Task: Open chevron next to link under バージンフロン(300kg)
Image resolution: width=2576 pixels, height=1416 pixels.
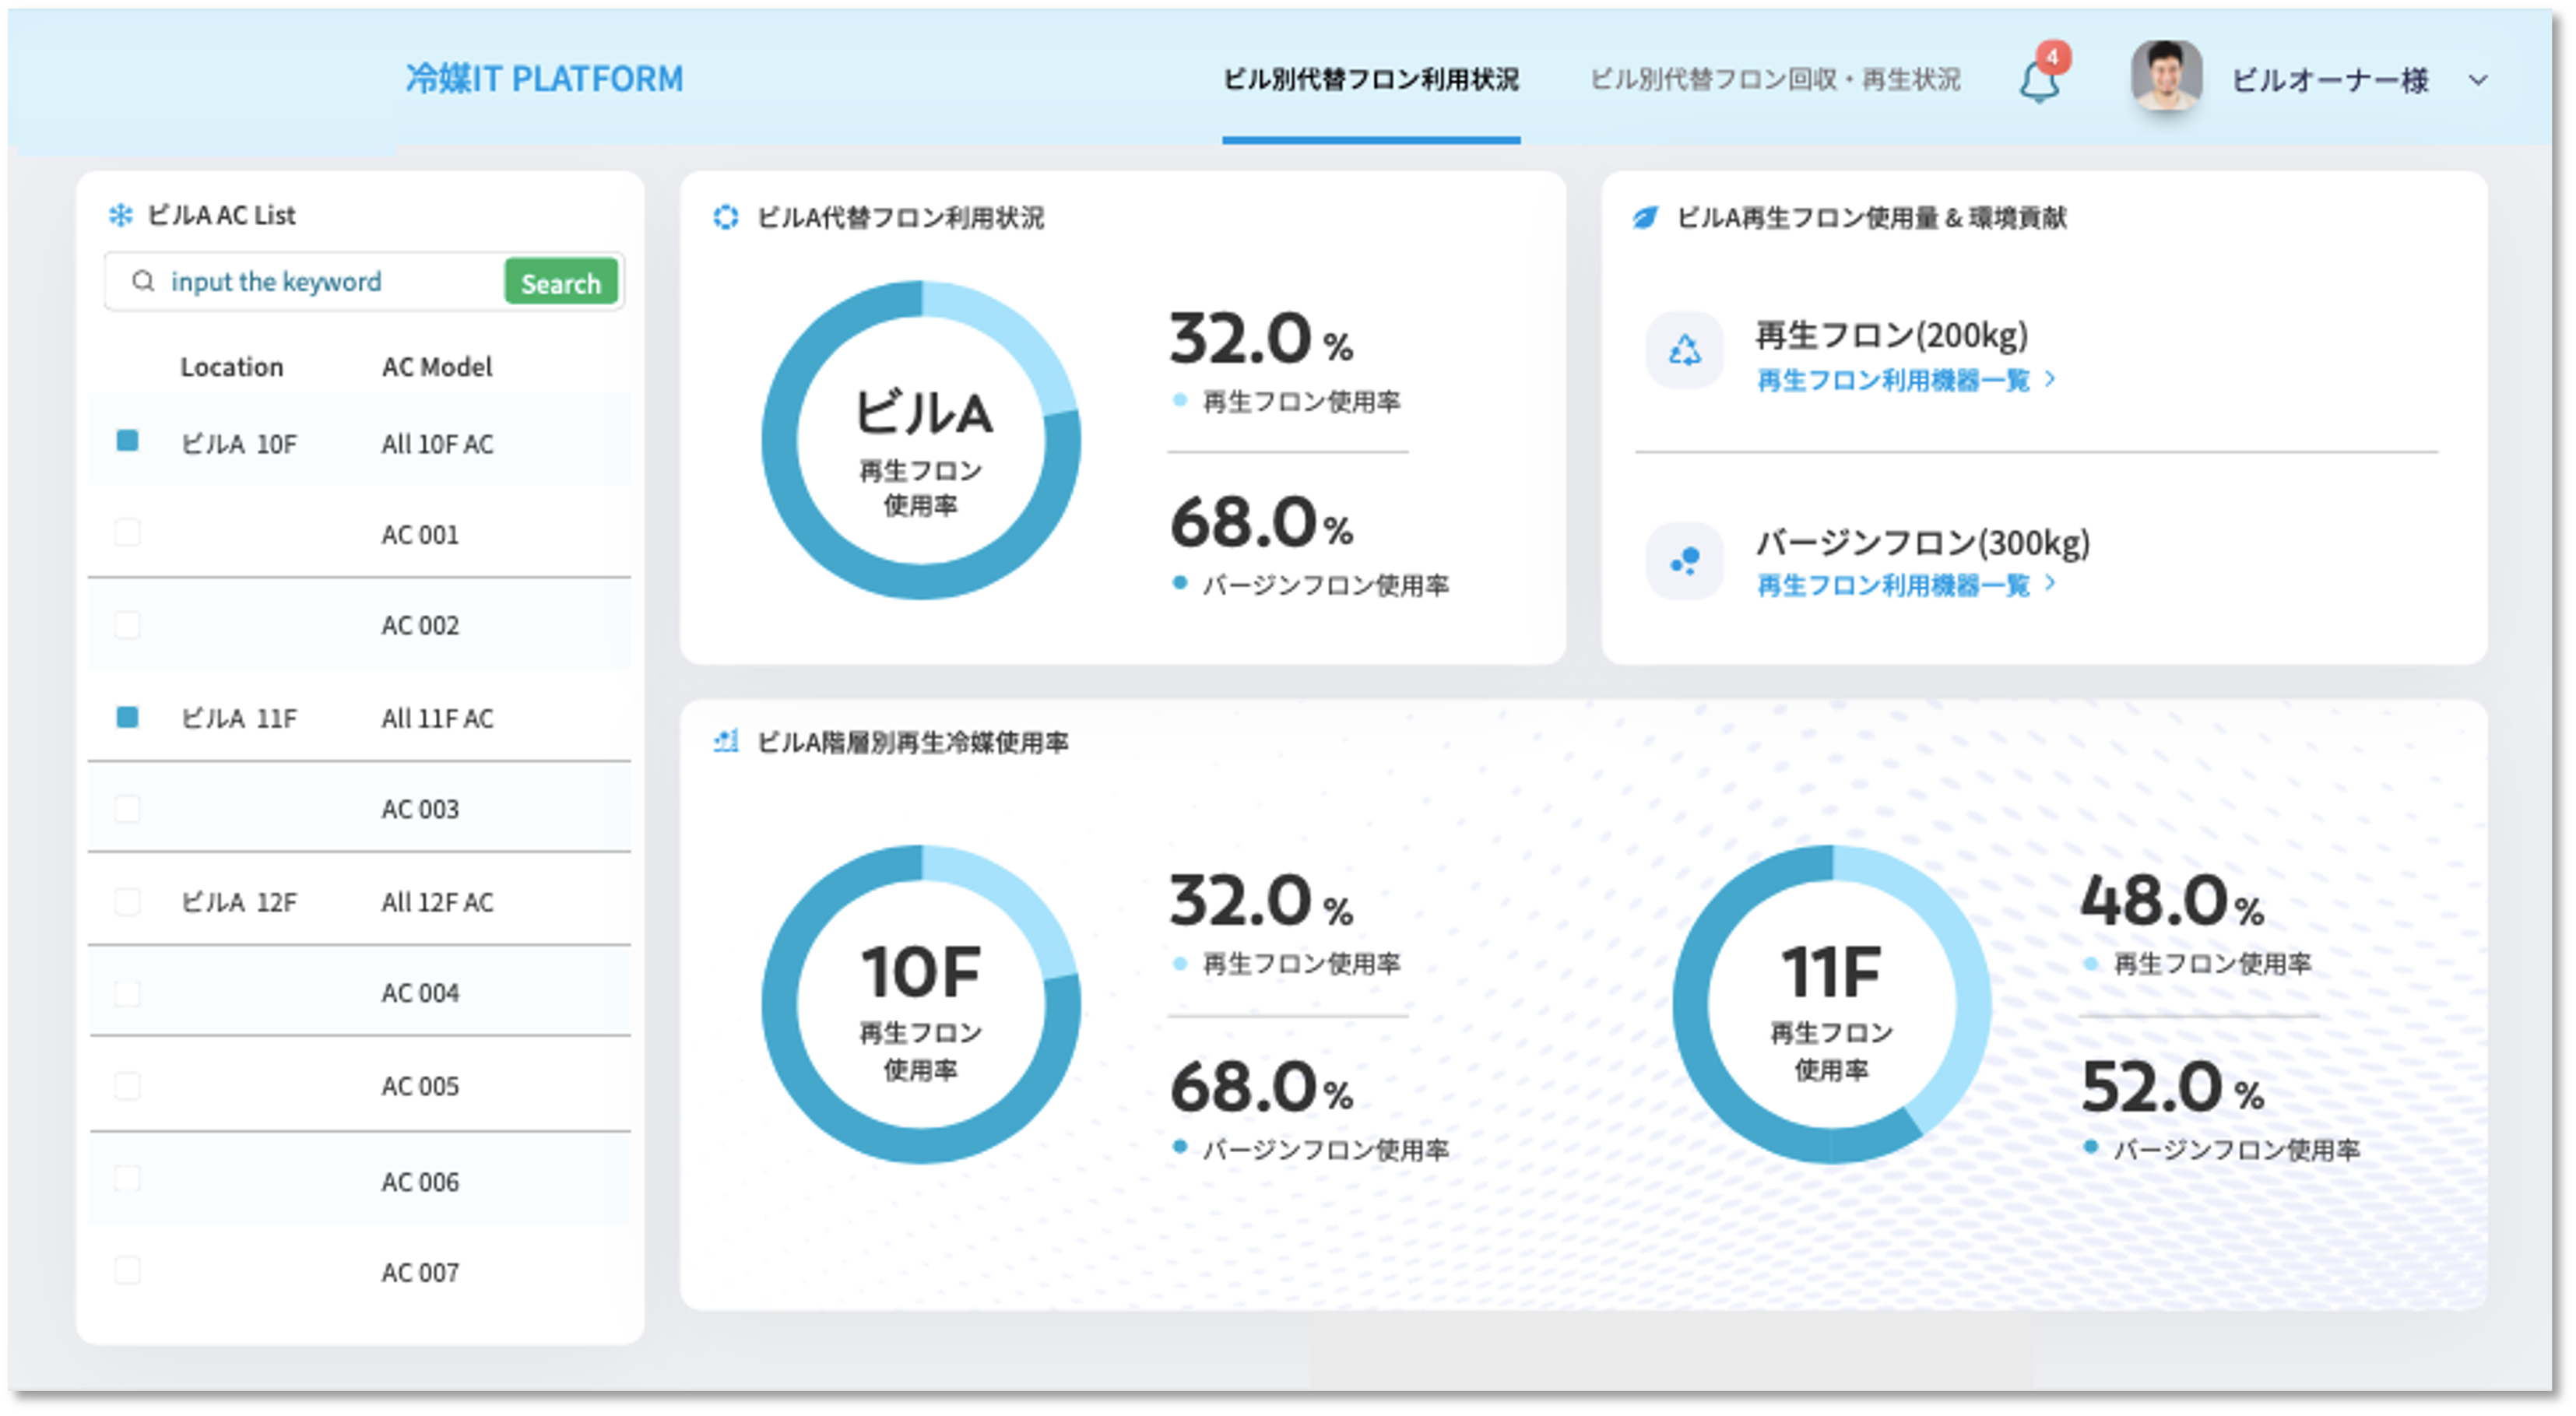Action: pyautogui.click(x=2050, y=583)
